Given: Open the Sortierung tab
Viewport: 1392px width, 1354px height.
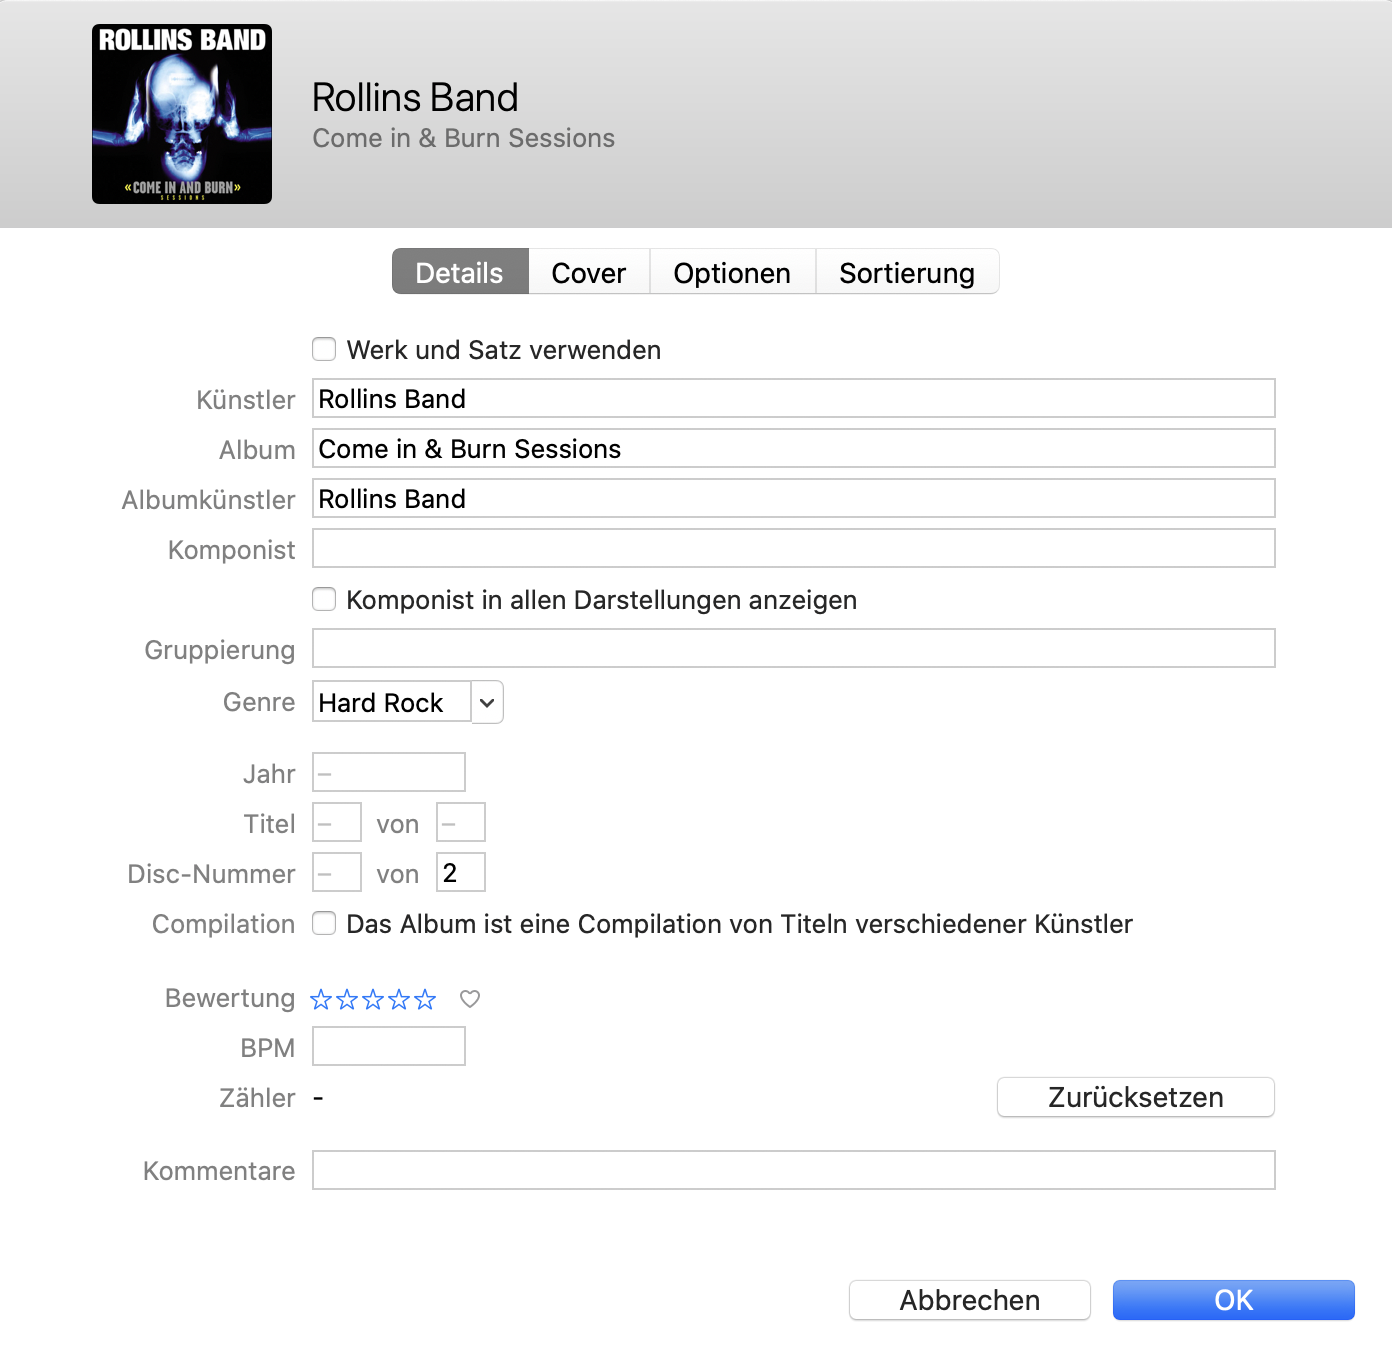Looking at the screenshot, I should click(907, 272).
